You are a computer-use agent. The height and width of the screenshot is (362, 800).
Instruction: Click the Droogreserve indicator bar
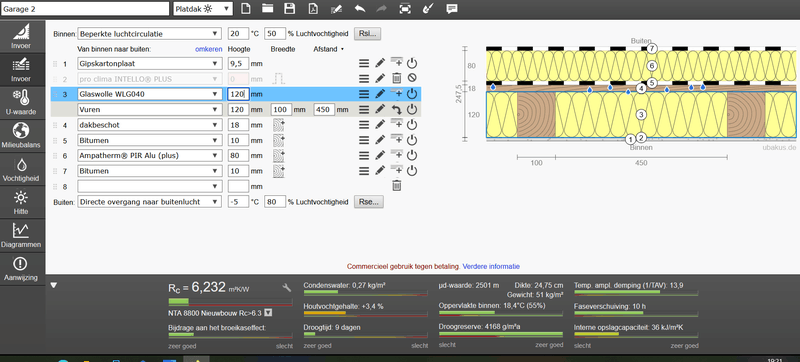pyautogui.click(x=501, y=334)
